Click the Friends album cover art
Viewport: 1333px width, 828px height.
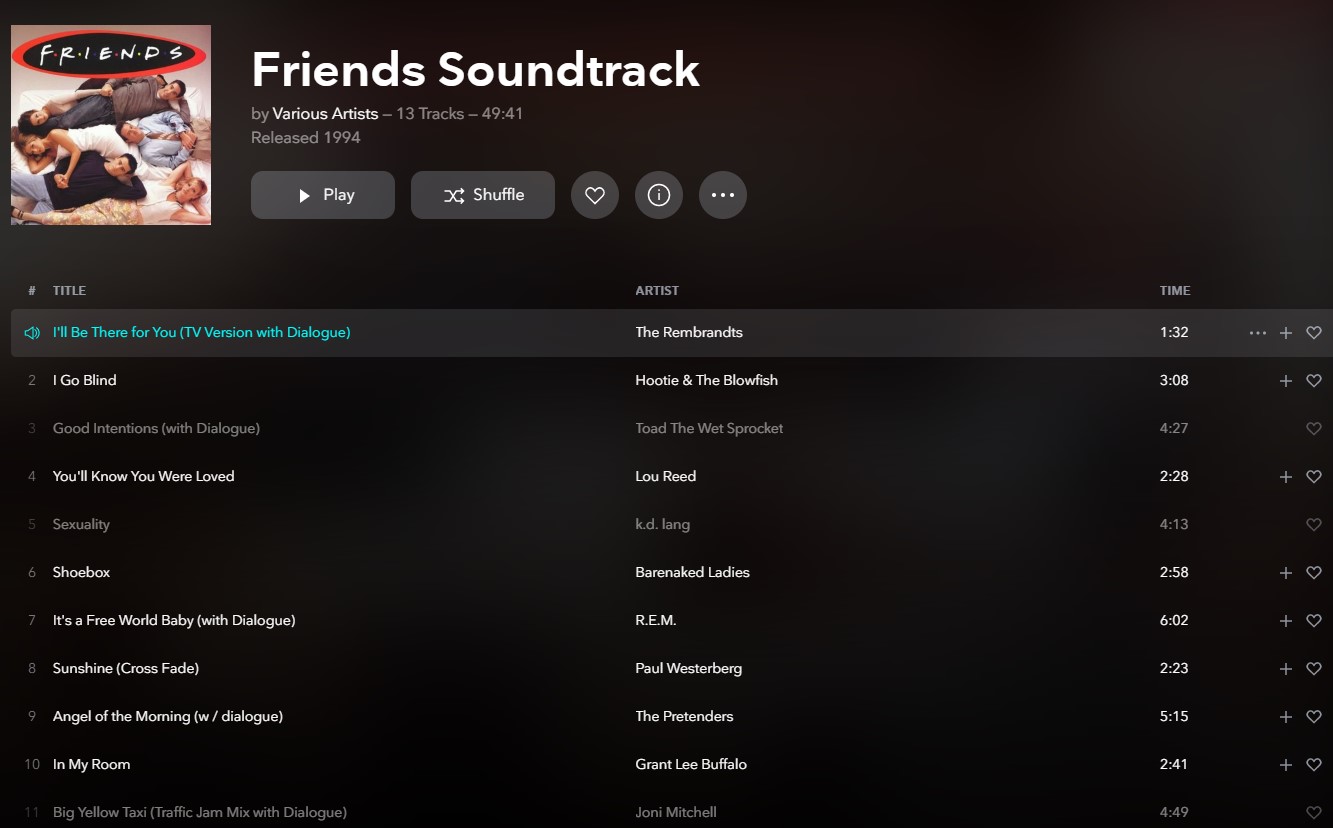(111, 125)
